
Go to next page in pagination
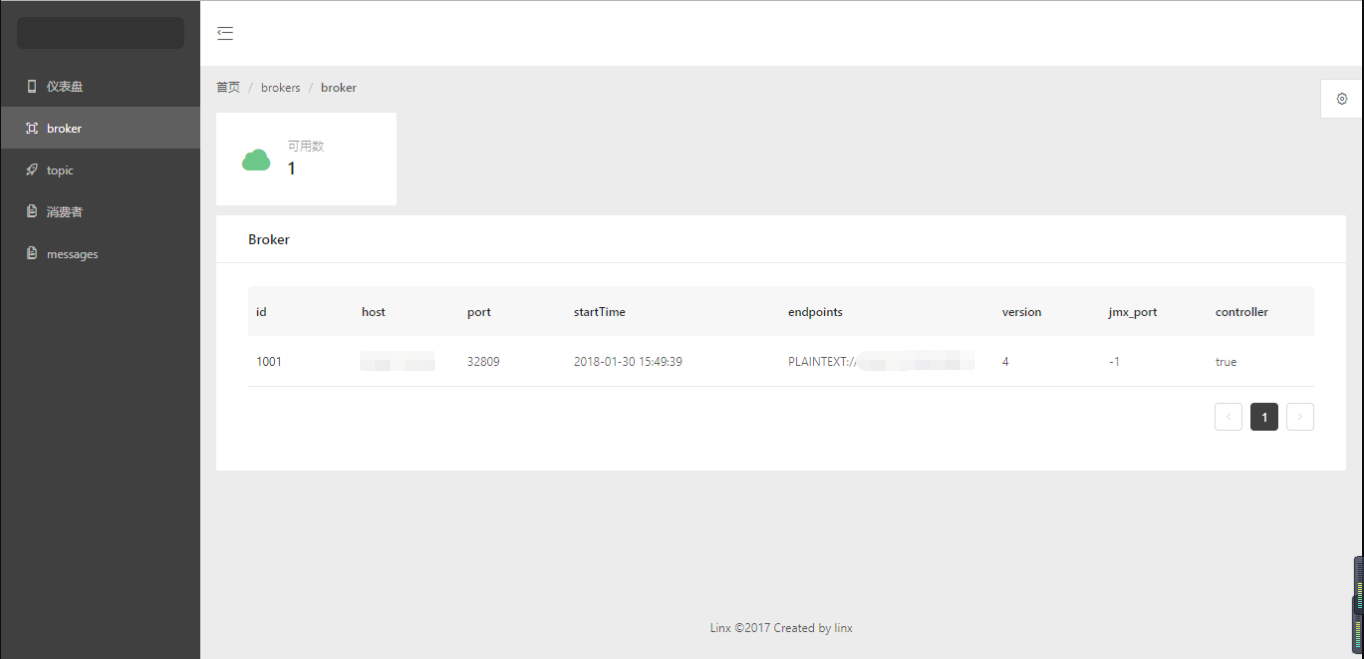1300,417
